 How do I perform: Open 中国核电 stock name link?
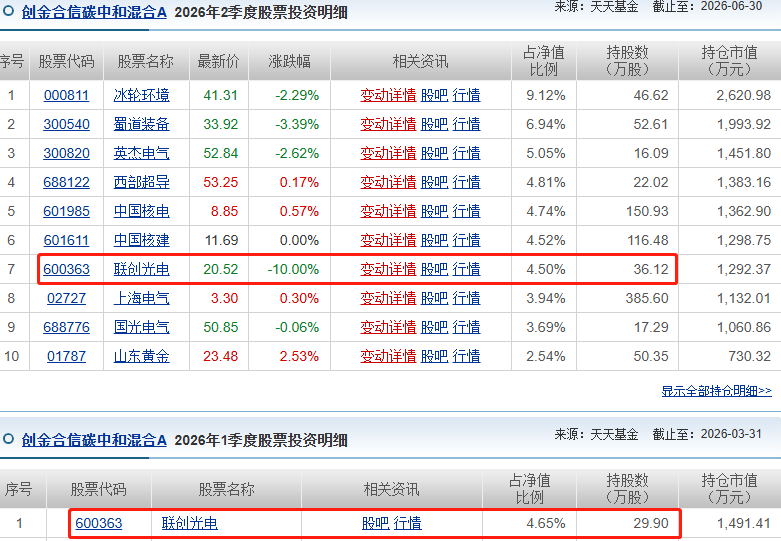tap(141, 211)
